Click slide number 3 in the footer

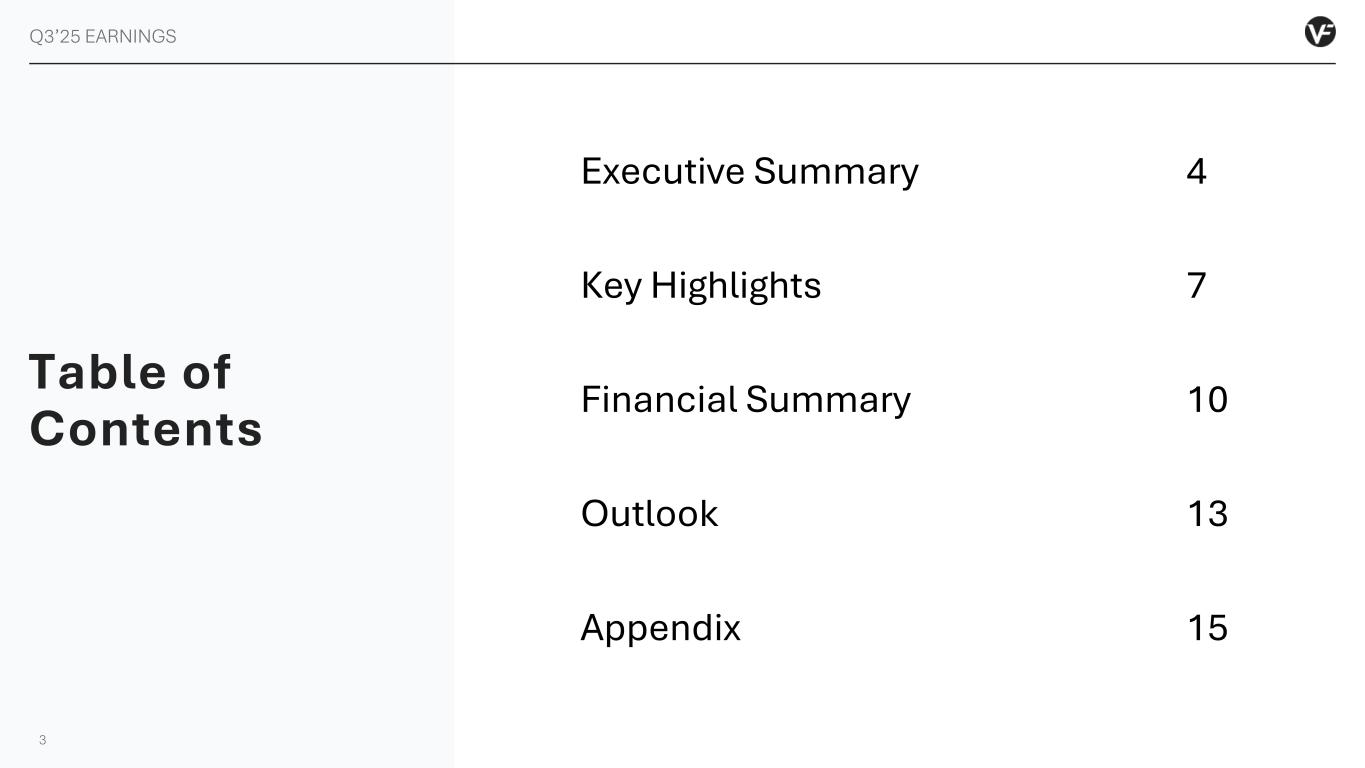[42, 740]
